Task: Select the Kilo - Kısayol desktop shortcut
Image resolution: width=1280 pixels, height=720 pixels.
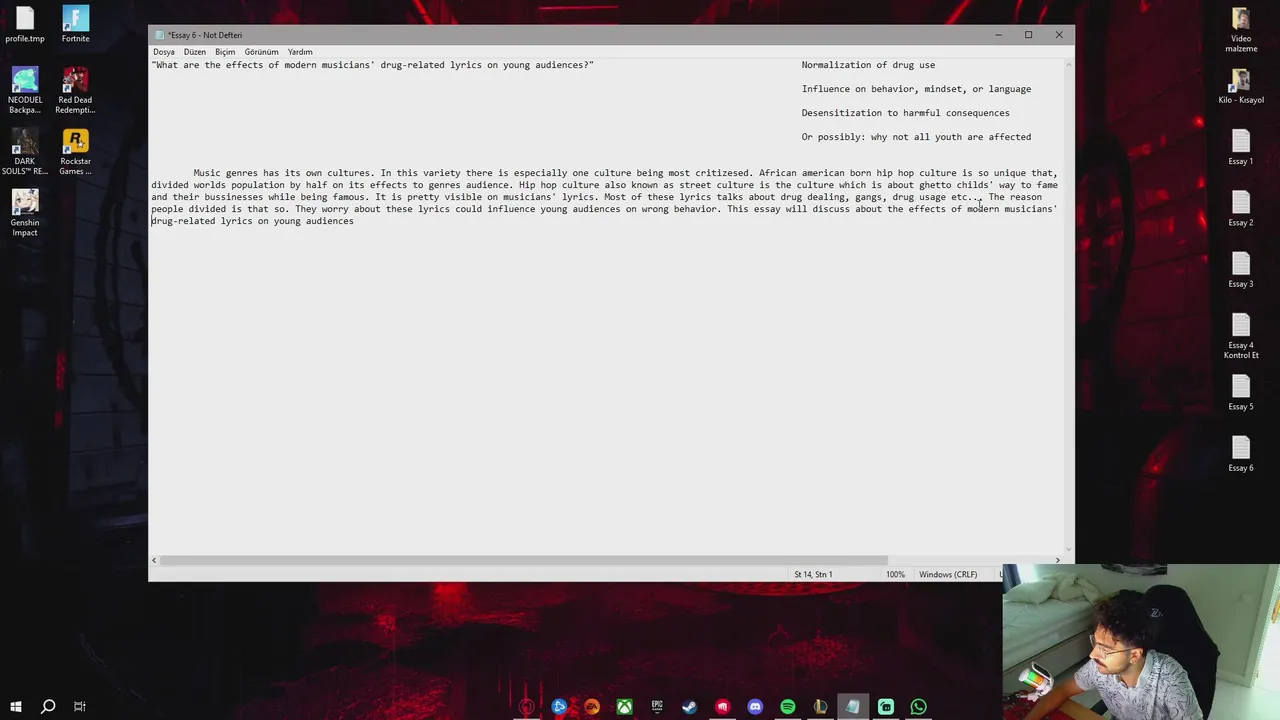Action: click(x=1241, y=86)
